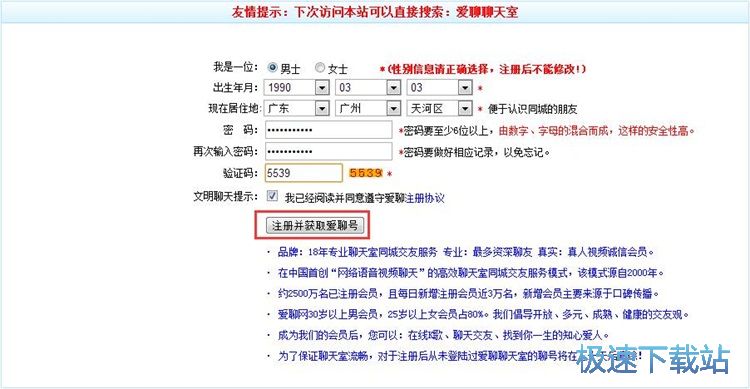Open the 注册协议 link
Image resolution: width=750 pixels, height=389 pixels.
425,198
